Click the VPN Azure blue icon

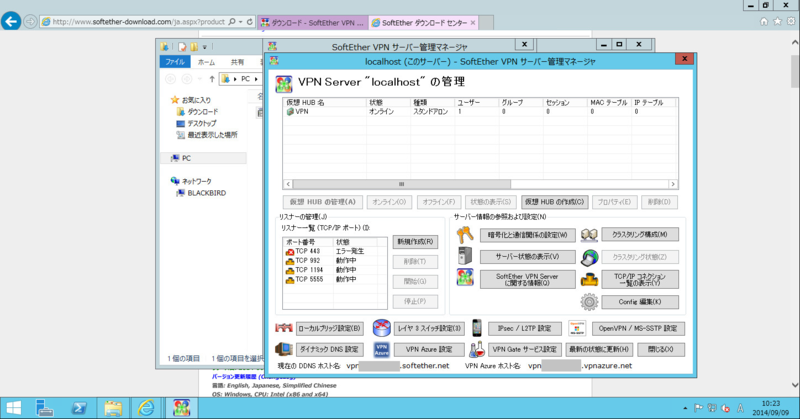click(x=381, y=350)
